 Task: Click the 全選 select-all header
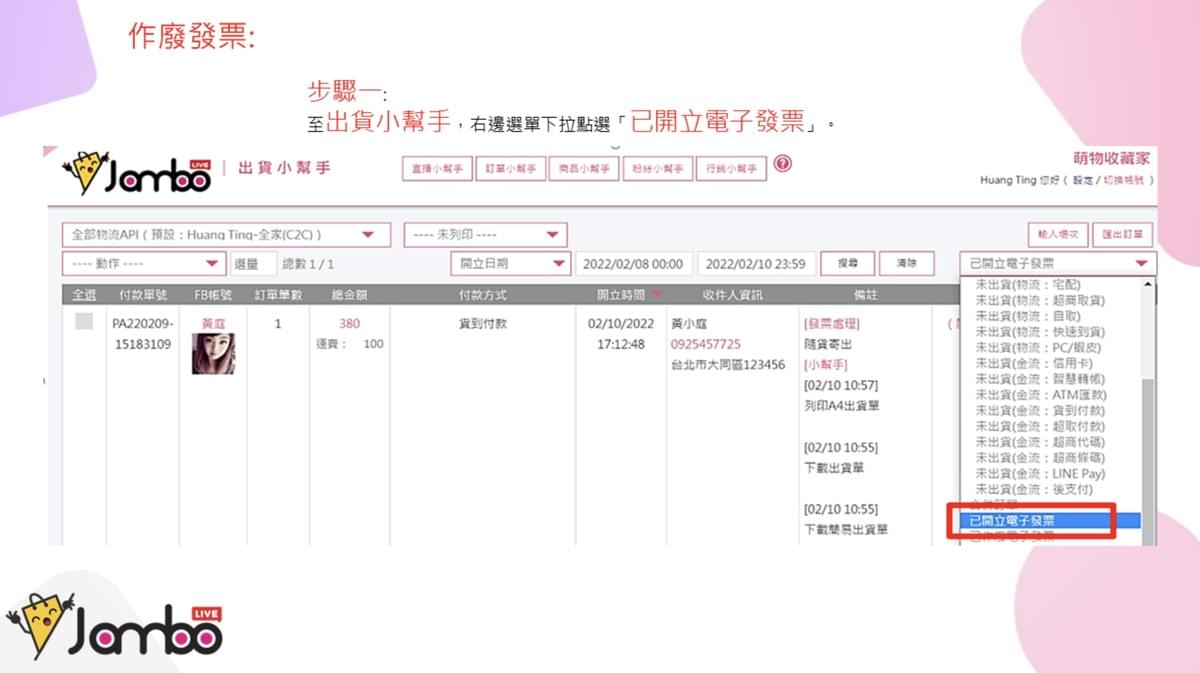[85, 295]
